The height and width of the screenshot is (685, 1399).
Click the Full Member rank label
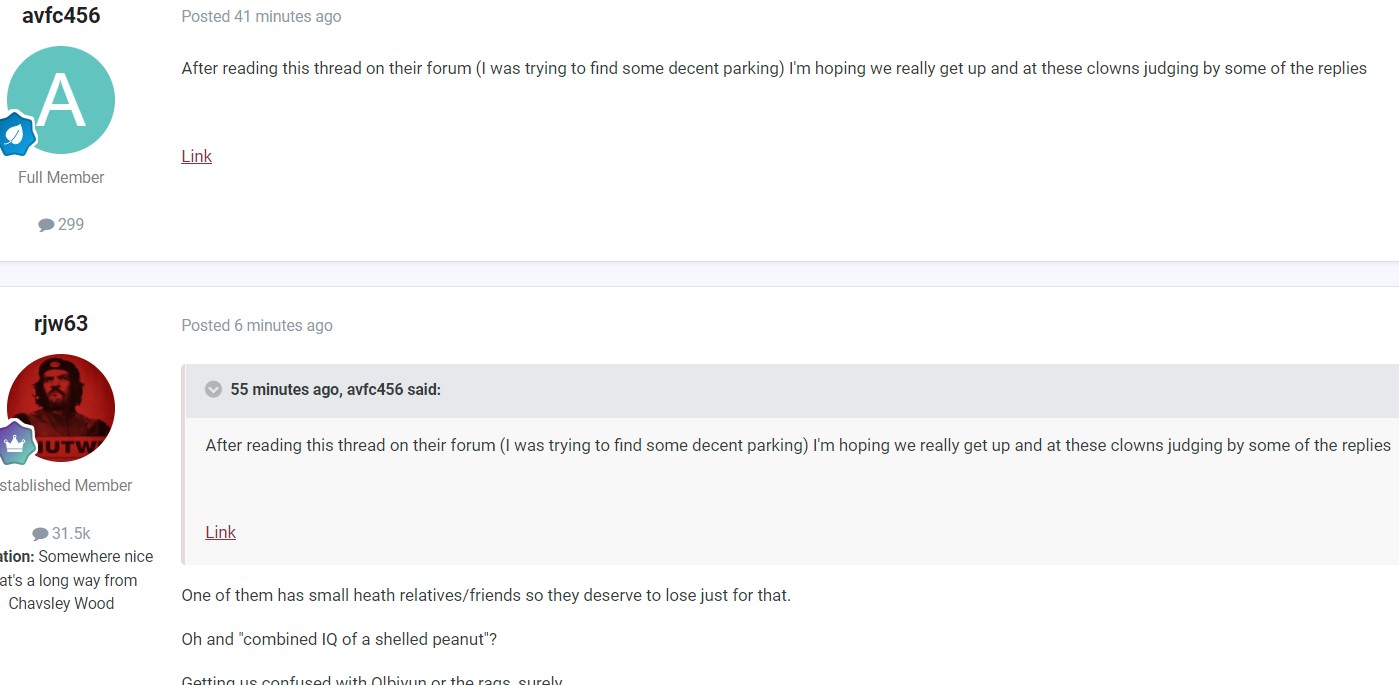61,178
